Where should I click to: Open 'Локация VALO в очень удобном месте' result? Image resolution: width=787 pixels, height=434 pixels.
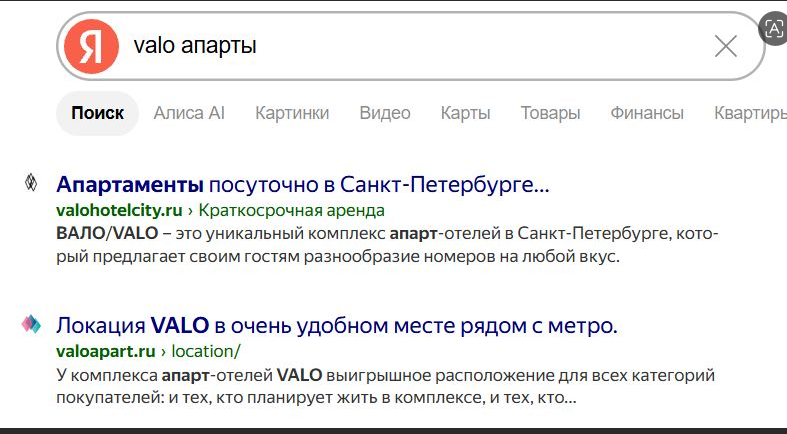pos(337,326)
